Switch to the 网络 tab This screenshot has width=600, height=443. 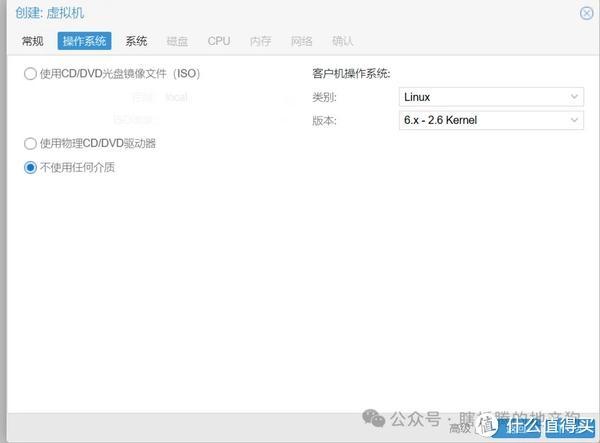tap(302, 41)
